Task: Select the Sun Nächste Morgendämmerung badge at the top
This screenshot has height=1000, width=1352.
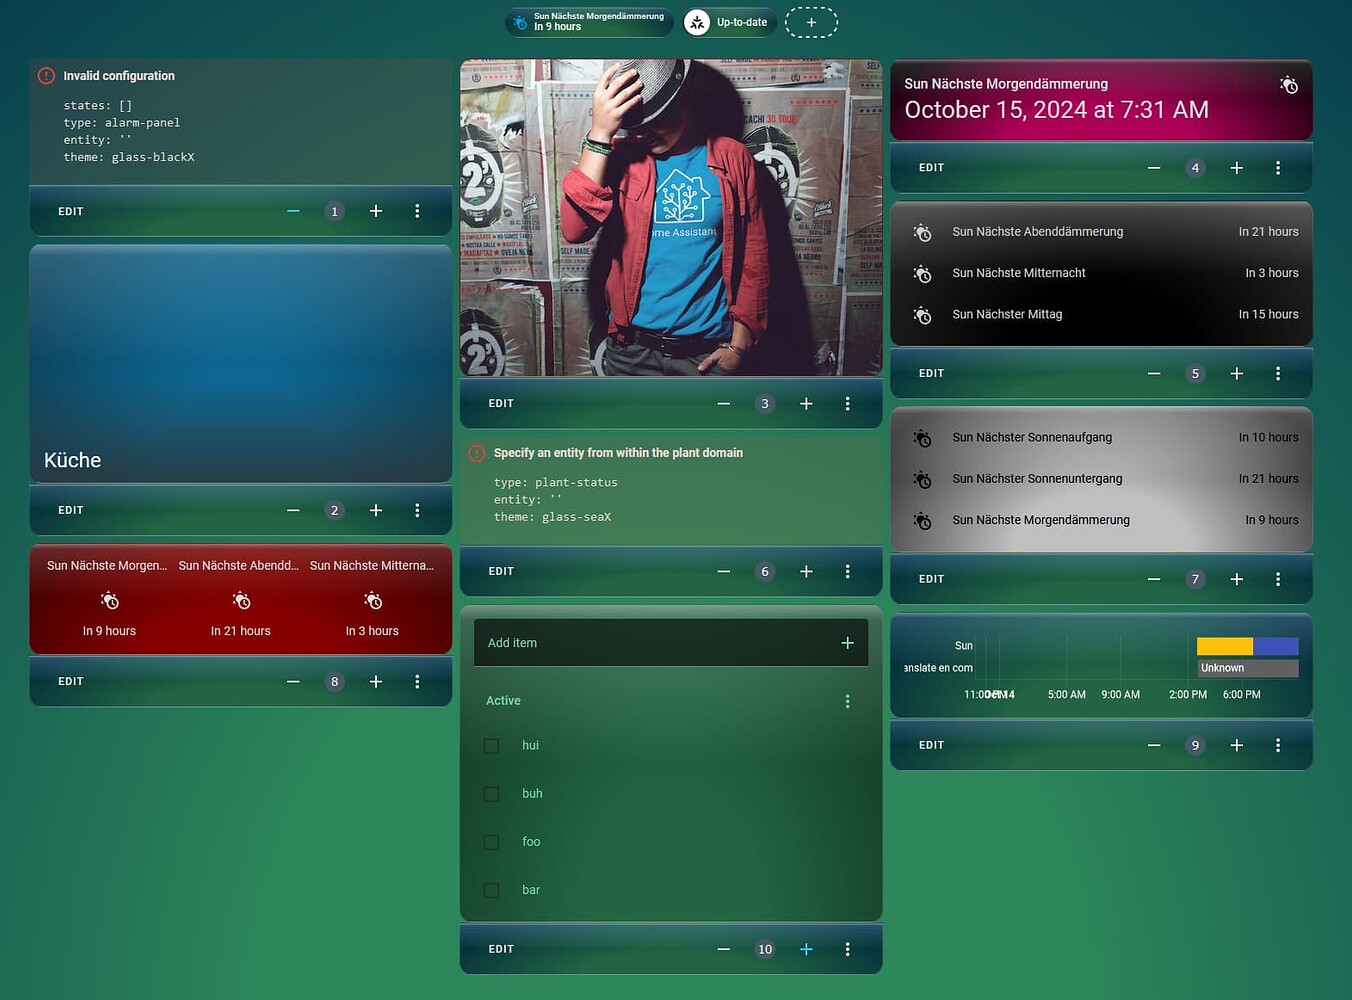Action: point(588,21)
